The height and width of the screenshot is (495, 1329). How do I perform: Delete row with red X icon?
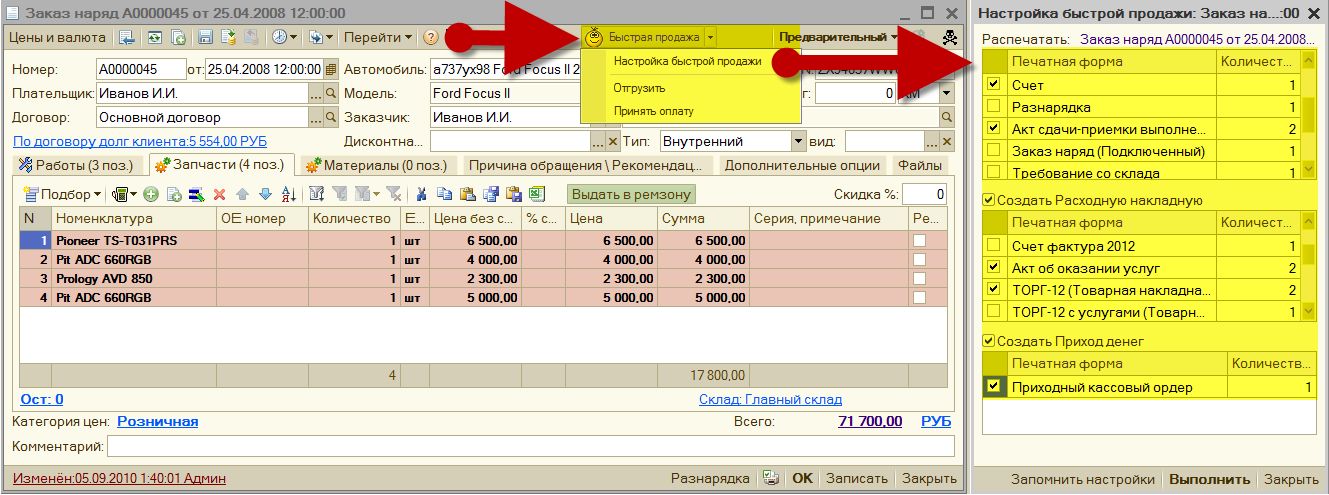pos(219,194)
